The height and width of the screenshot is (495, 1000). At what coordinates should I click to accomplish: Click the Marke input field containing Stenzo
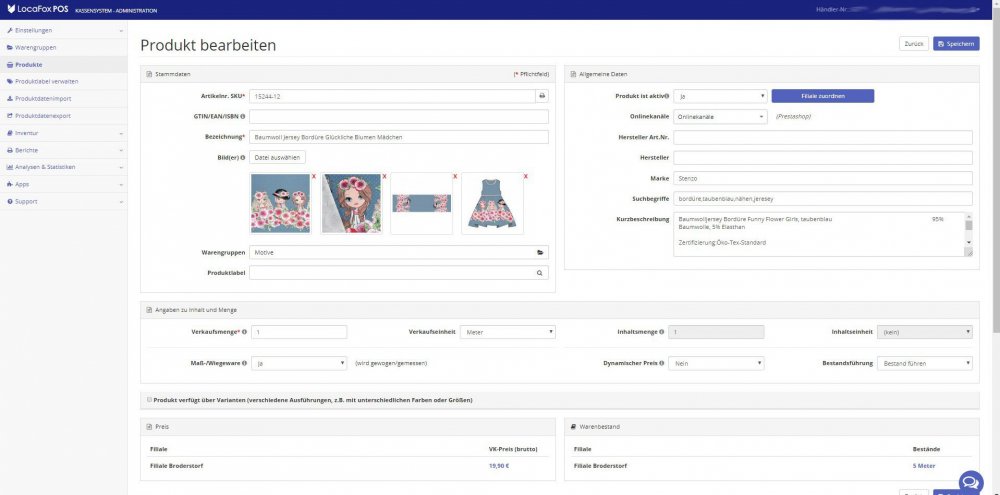[823, 178]
